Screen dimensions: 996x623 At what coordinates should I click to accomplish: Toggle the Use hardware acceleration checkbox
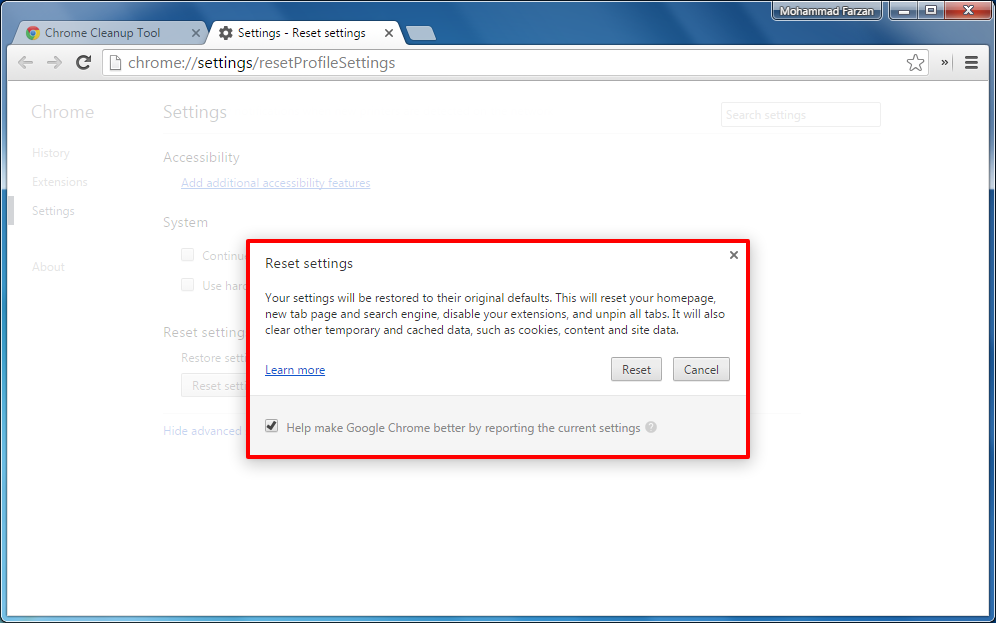[187, 285]
